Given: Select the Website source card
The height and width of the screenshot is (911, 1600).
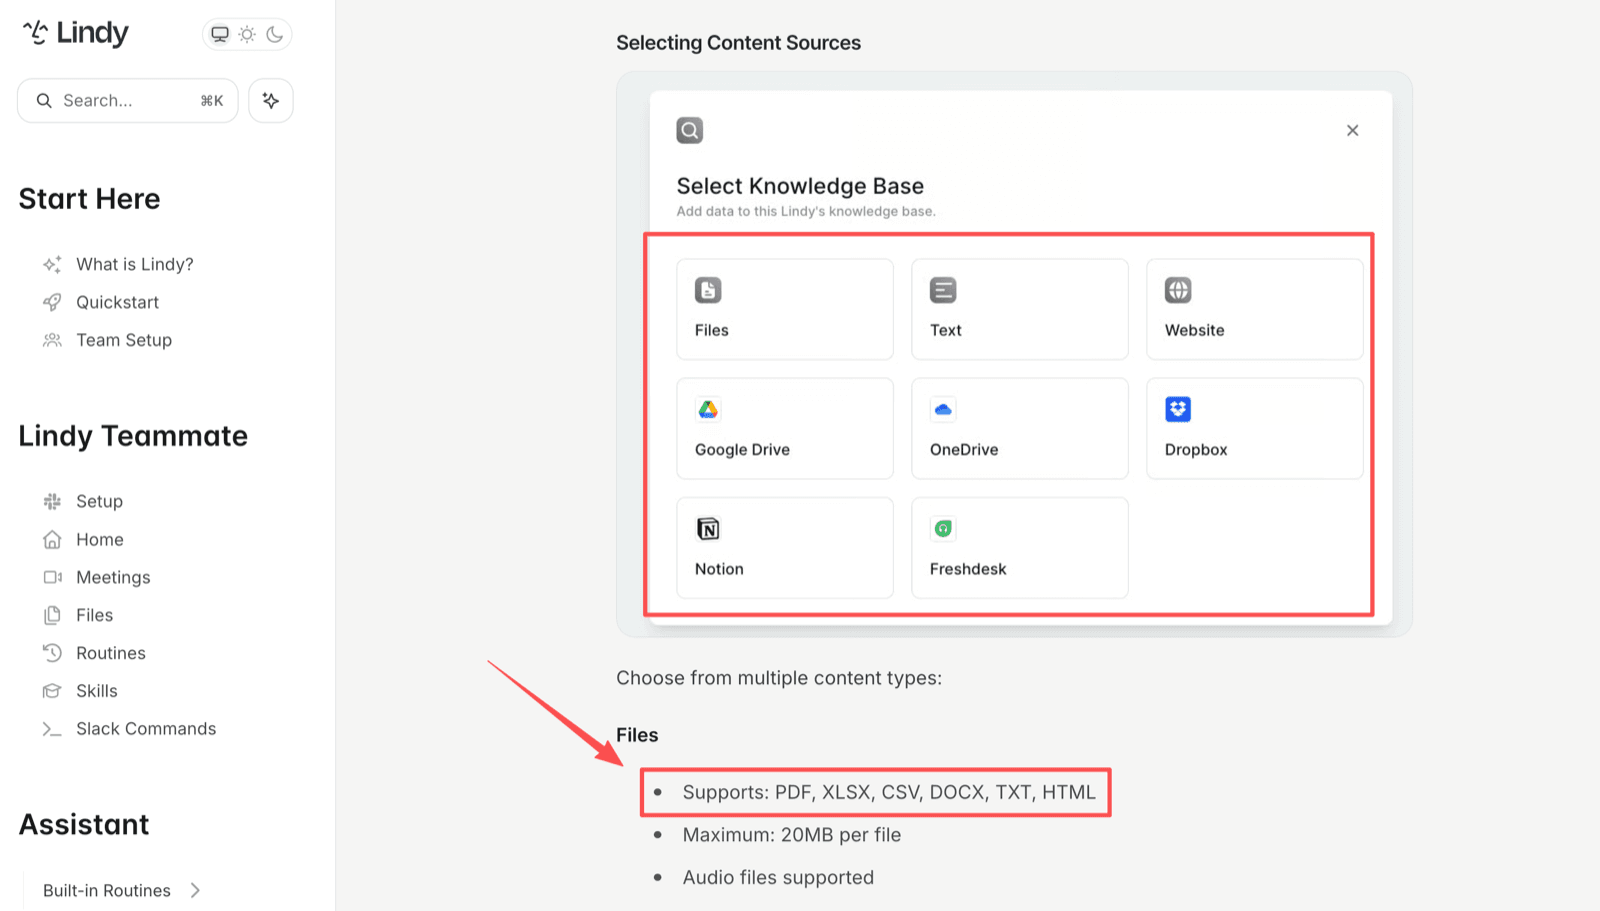Looking at the screenshot, I should pos(1255,309).
